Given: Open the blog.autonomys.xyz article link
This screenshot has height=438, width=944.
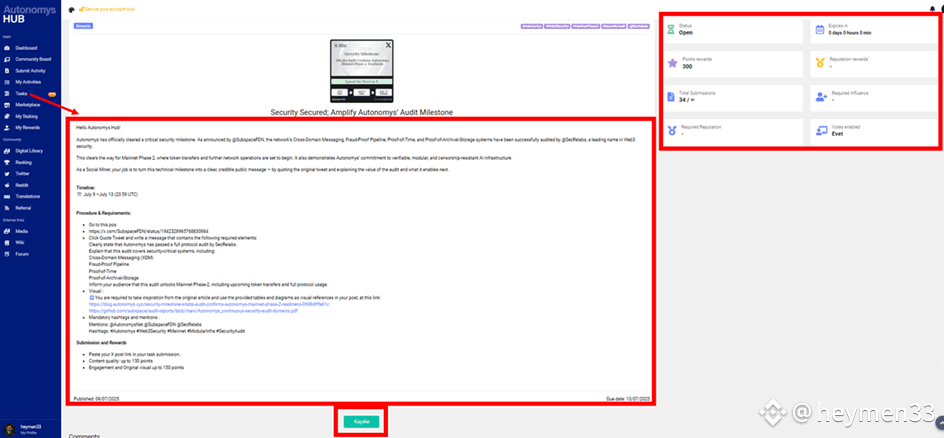Looking at the screenshot, I should [x=209, y=304].
